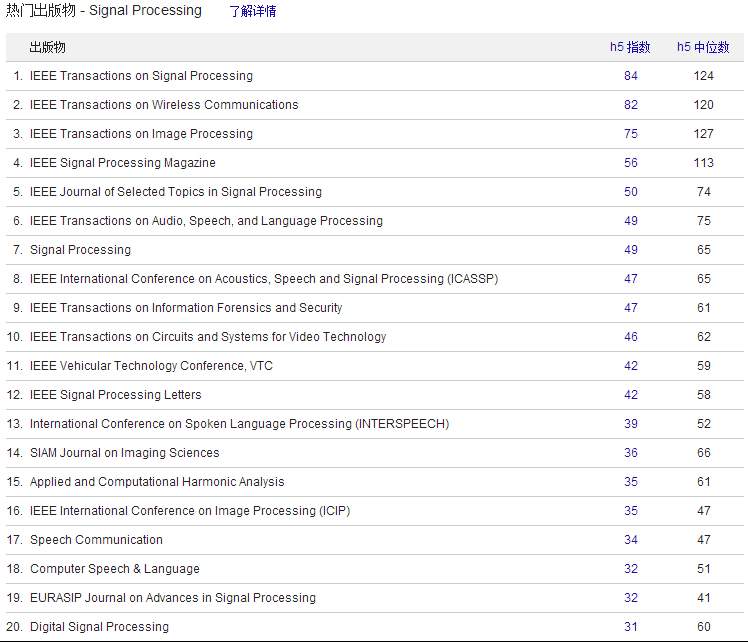Image resolution: width=748 pixels, height=642 pixels.
Task: Open h5 index 82 for Wireless Communications
Action: [x=631, y=105]
